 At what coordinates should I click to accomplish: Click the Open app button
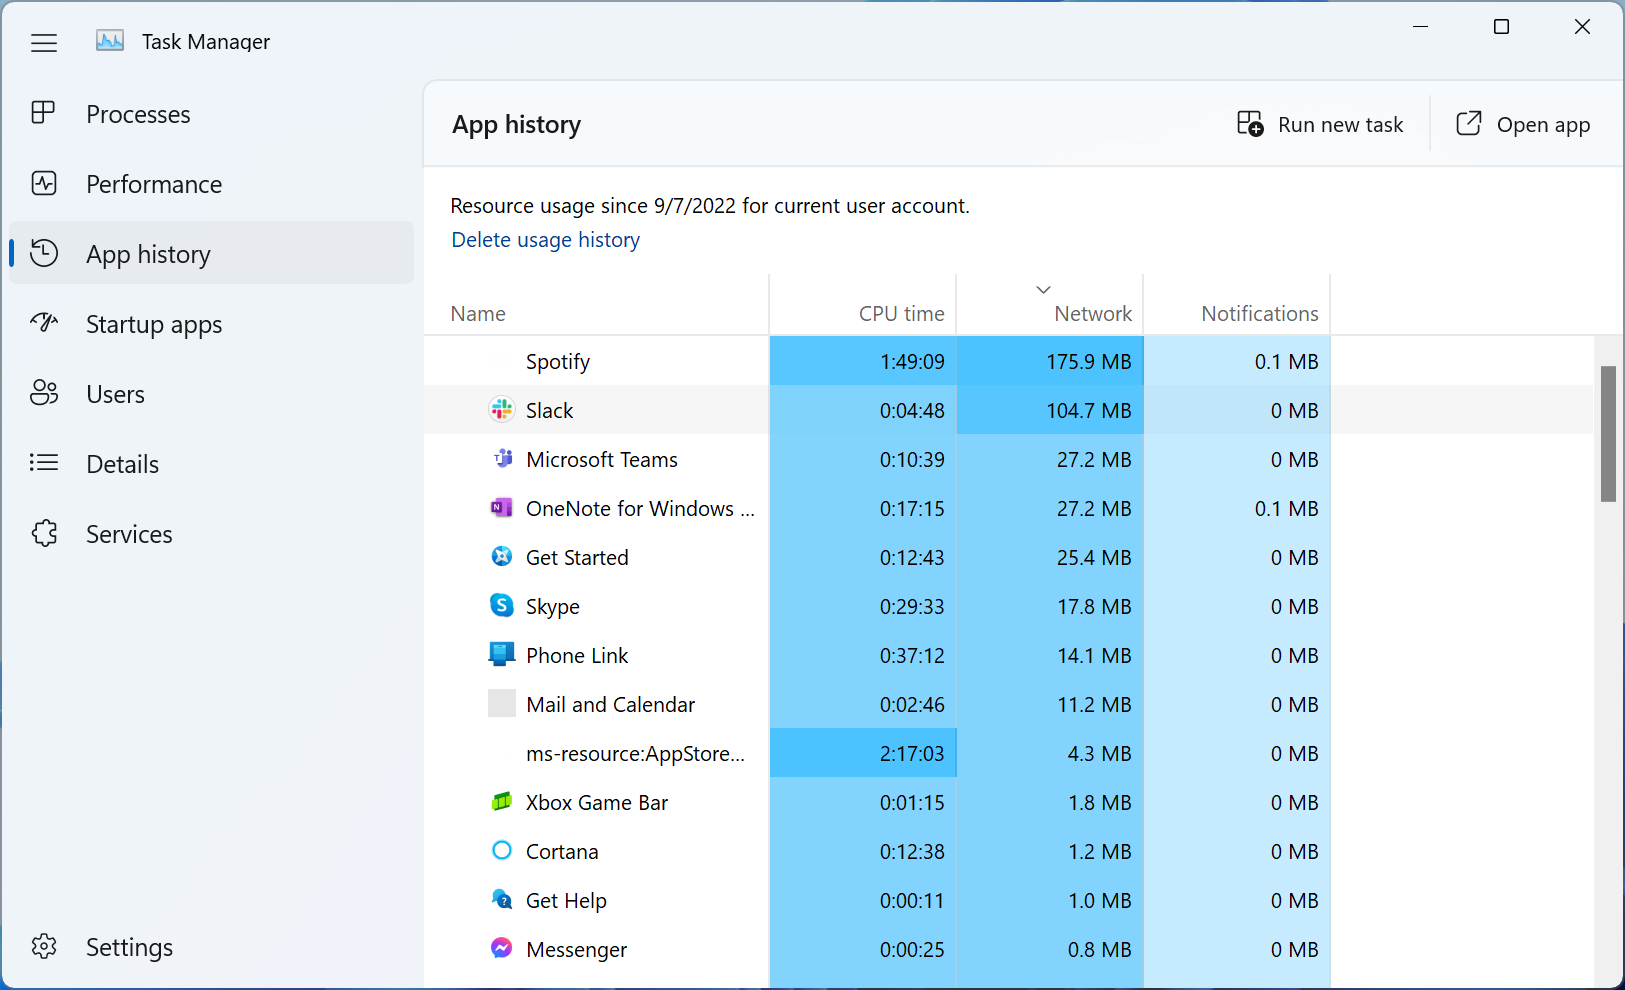[1522, 124]
